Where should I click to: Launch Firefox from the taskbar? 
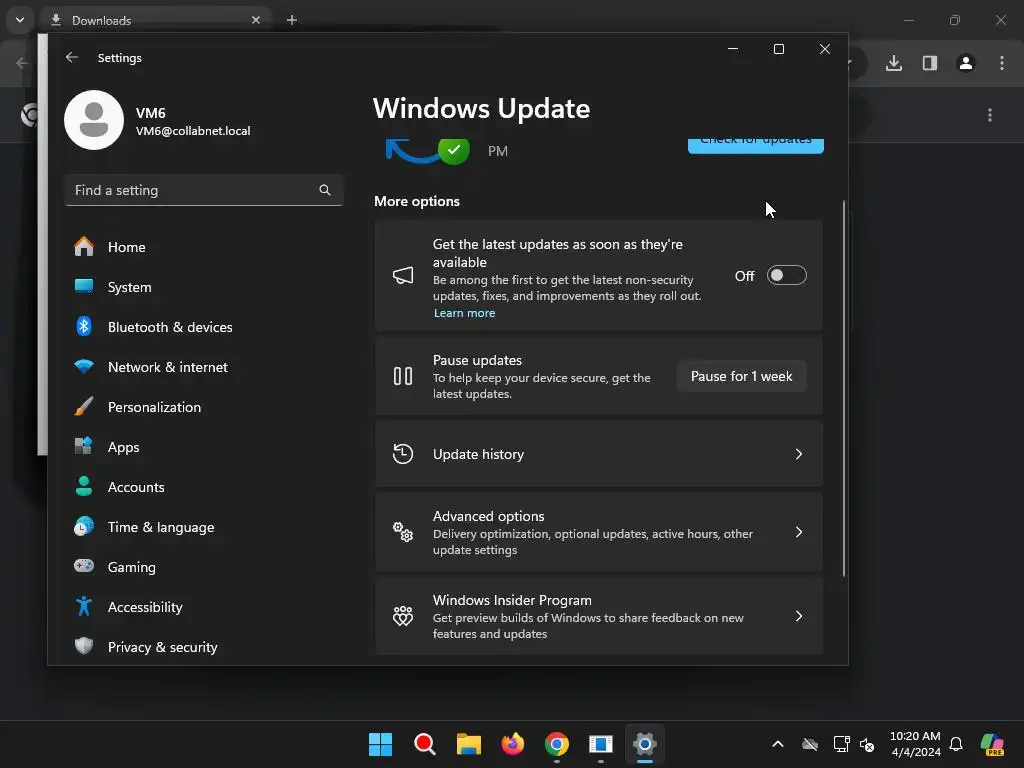pyautogui.click(x=513, y=744)
